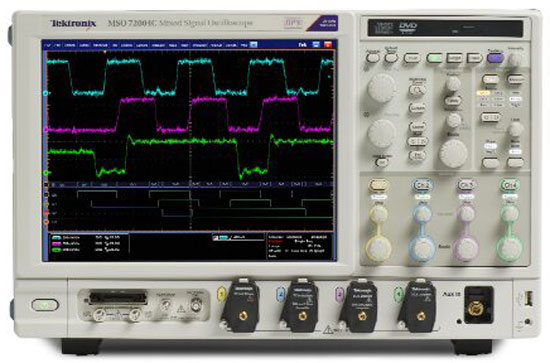Click the green Run/Stop button
Viewport: 550px width, 363px height.
click(434, 58)
